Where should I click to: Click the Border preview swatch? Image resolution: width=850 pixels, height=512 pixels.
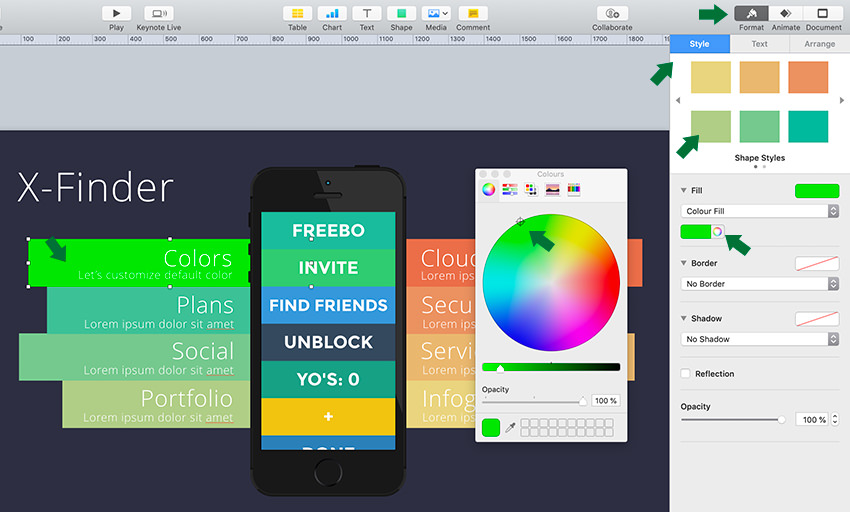point(817,263)
